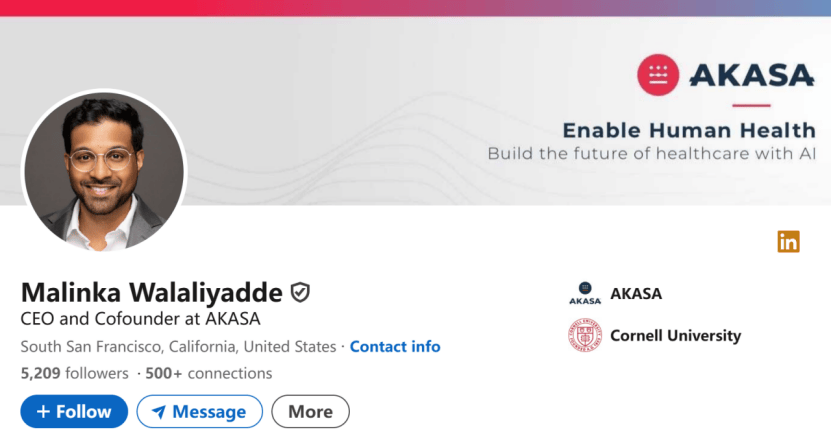Open the circular profile photo
The image size is (832, 448).
(104, 170)
